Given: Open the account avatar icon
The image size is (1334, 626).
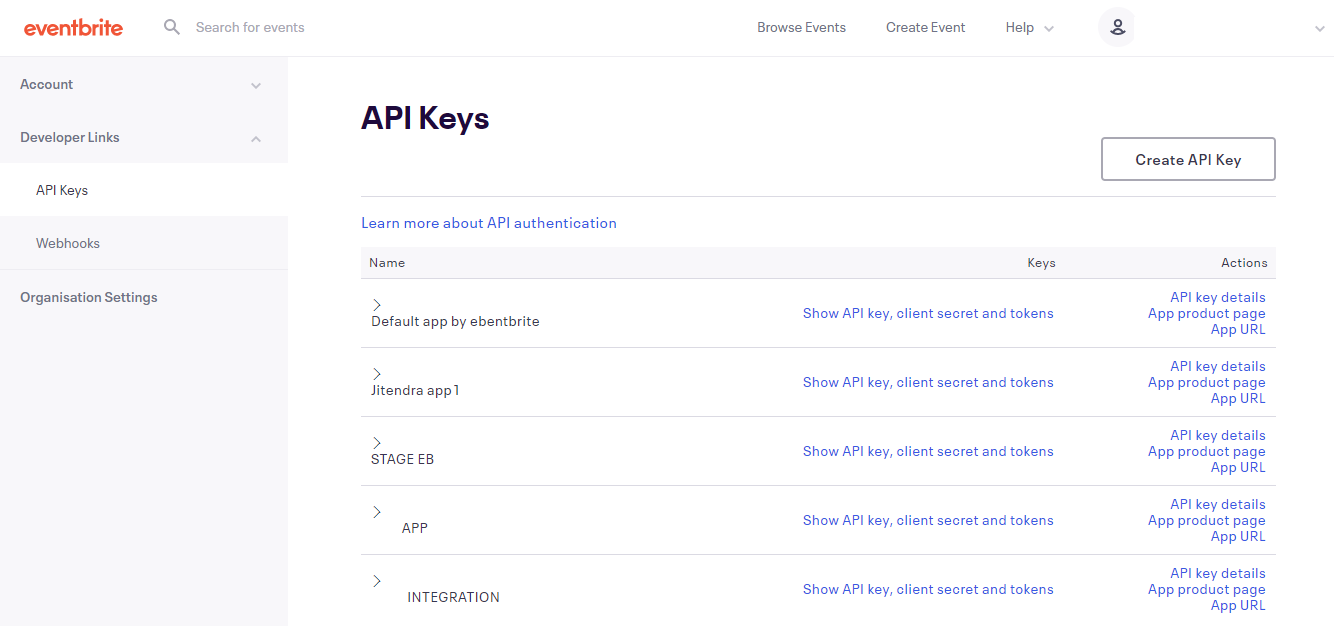Looking at the screenshot, I should coord(1116,27).
